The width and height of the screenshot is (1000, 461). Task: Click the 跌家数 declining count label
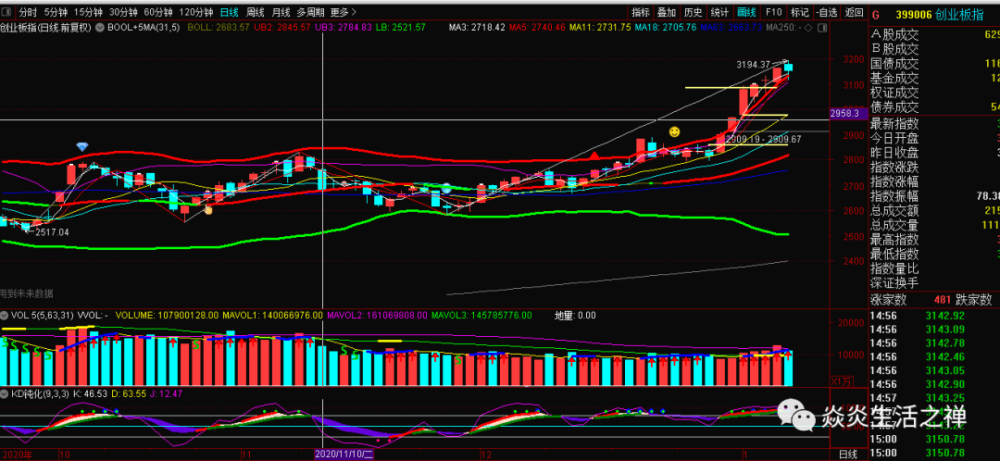tap(974, 300)
